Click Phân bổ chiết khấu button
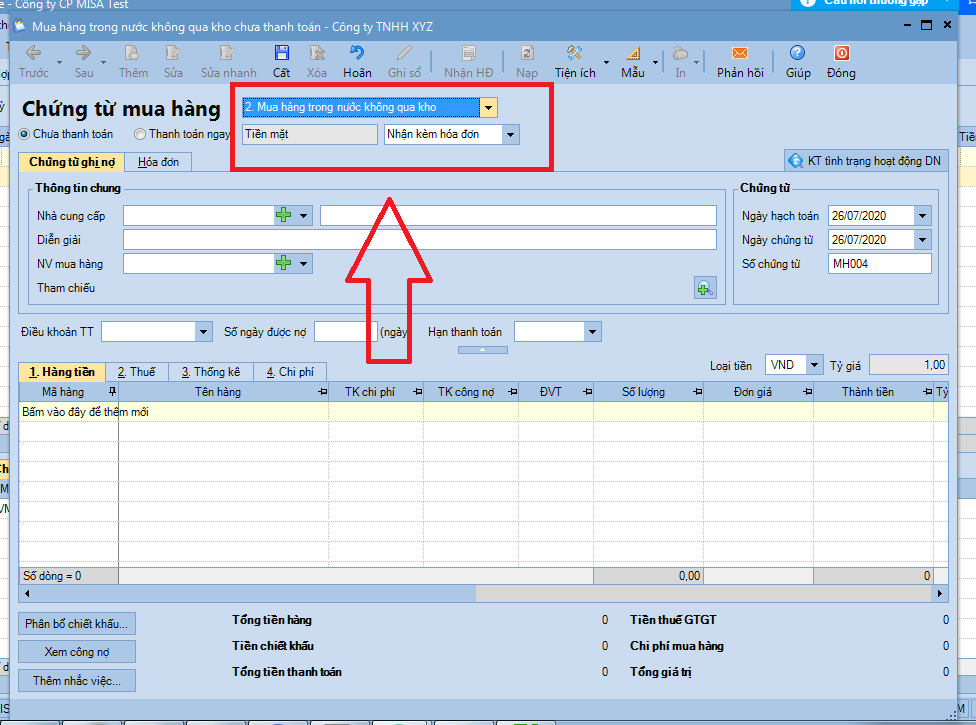The width and height of the screenshot is (976, 725). point(77,624)
